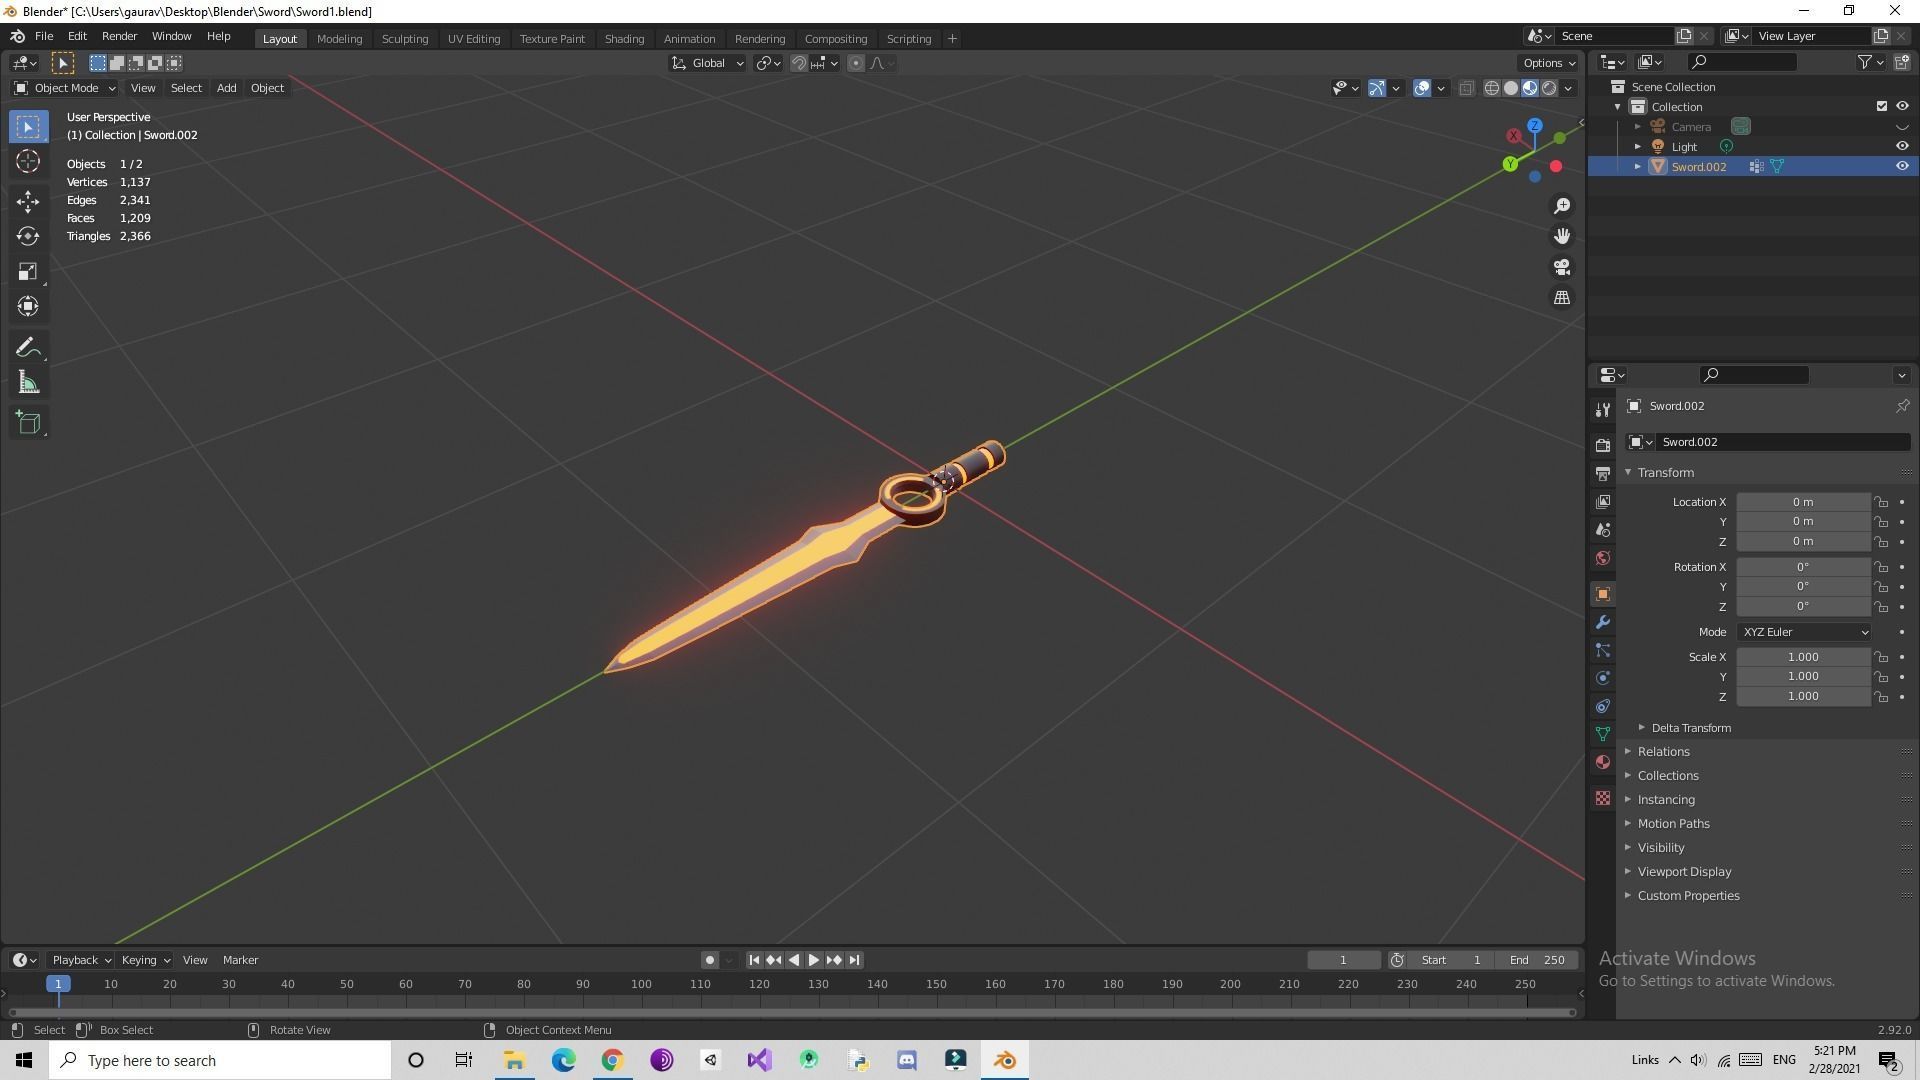Screen dimensions: 1920x1080
Task: Switch perspective/orthographic grid icon
Action: coord(1562,298)
